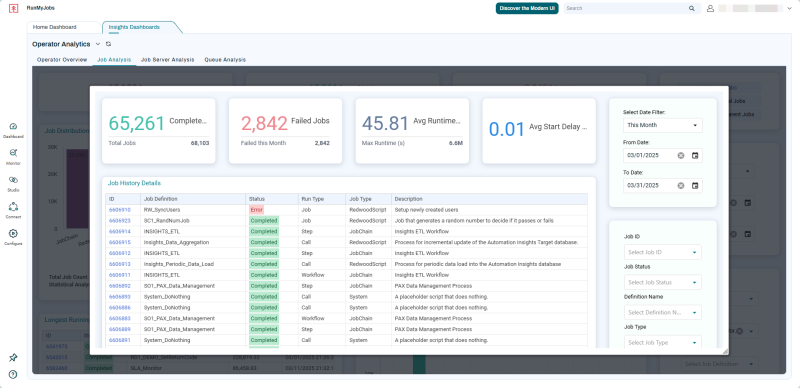Expand the Operator Analytics dashboard chevron
Screen dimensions: 800x388
(x=98, y=44)
